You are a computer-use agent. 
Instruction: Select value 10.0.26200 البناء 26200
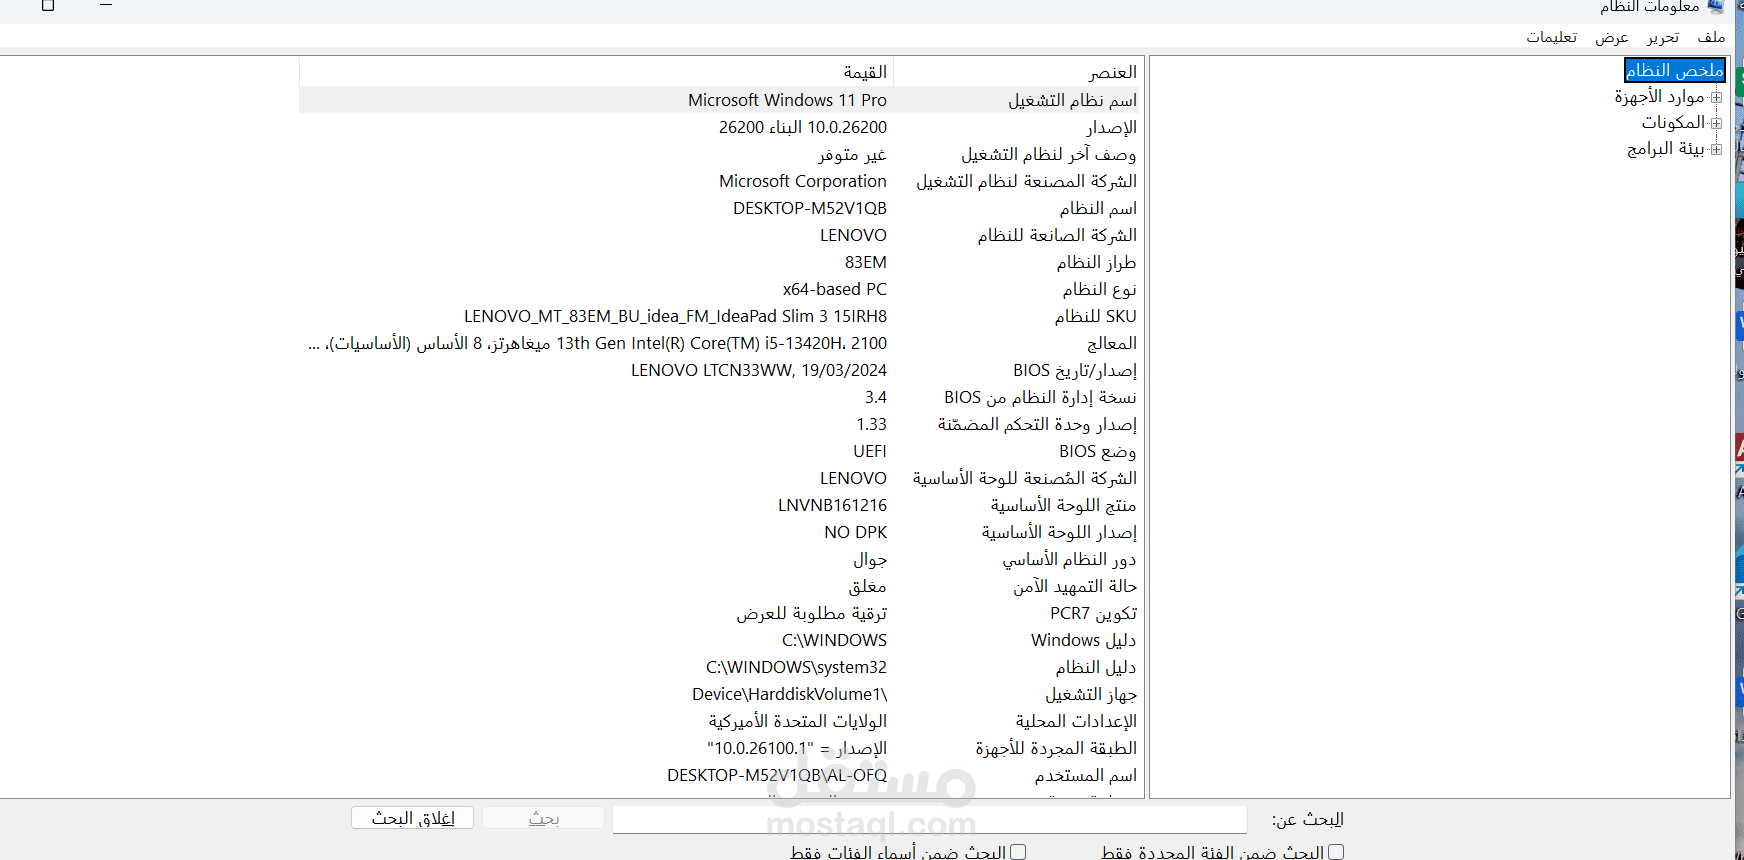tap(802, 127)
